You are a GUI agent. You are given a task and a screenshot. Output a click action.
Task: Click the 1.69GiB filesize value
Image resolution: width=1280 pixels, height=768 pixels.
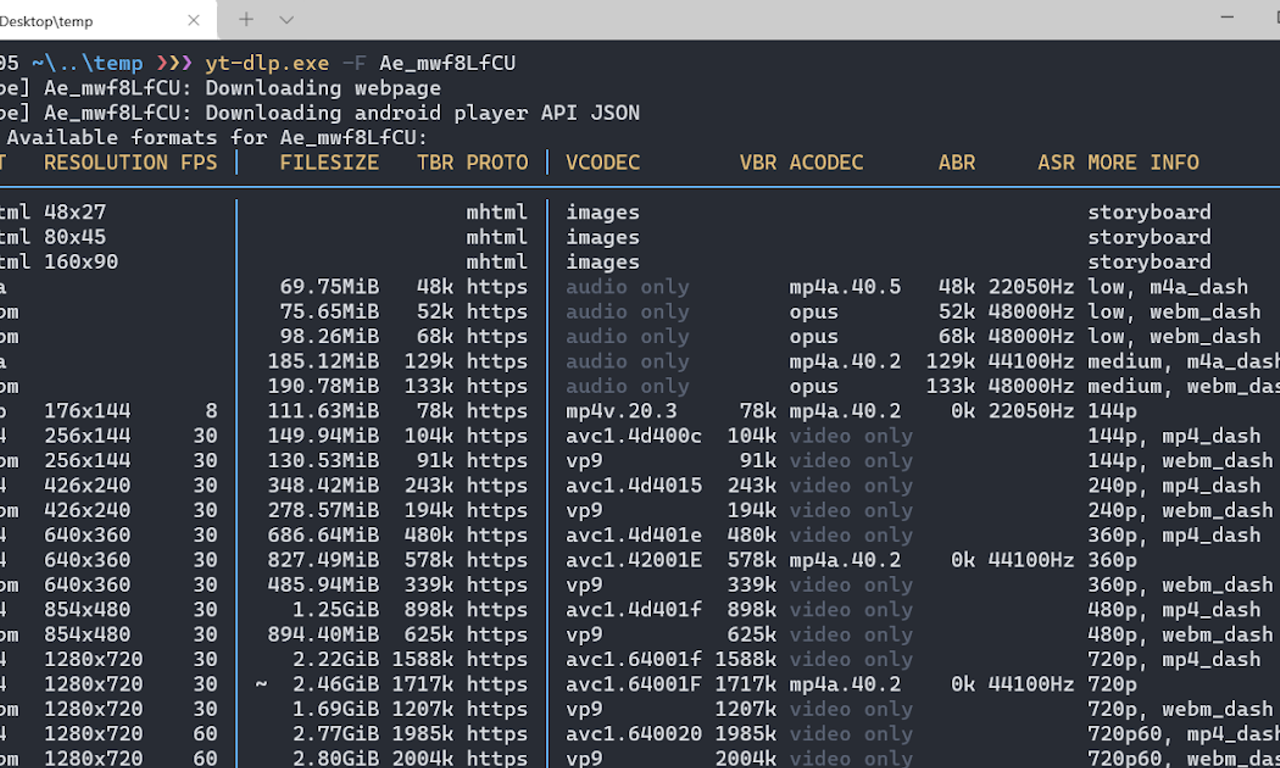(x=336, y=709)
